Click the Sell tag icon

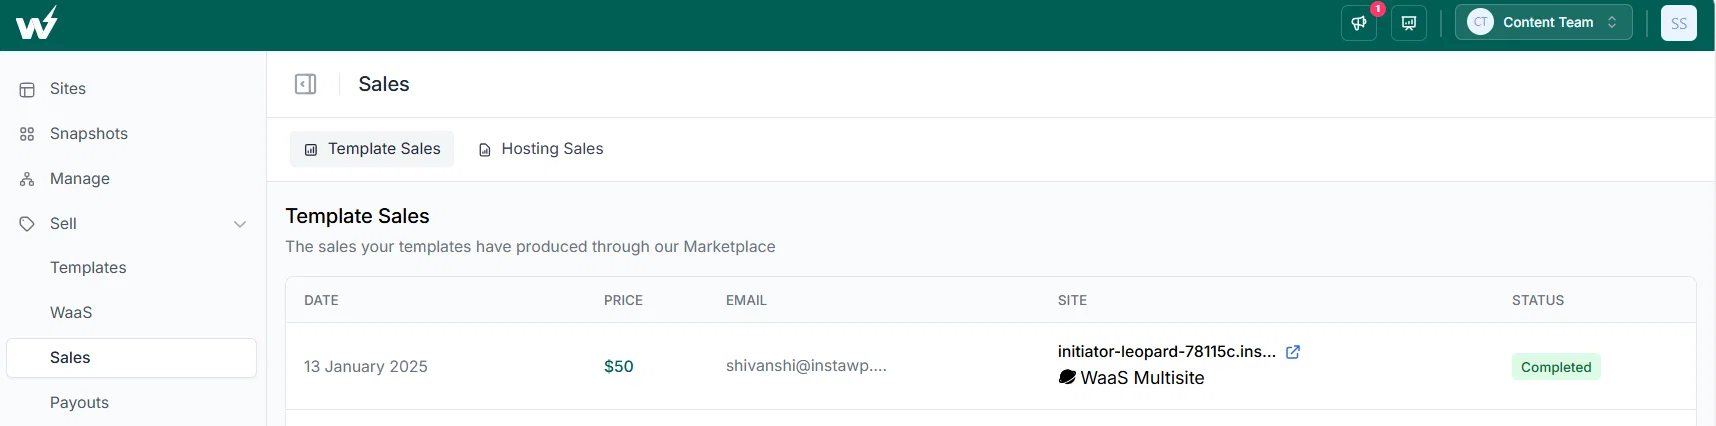click(27, 224)
